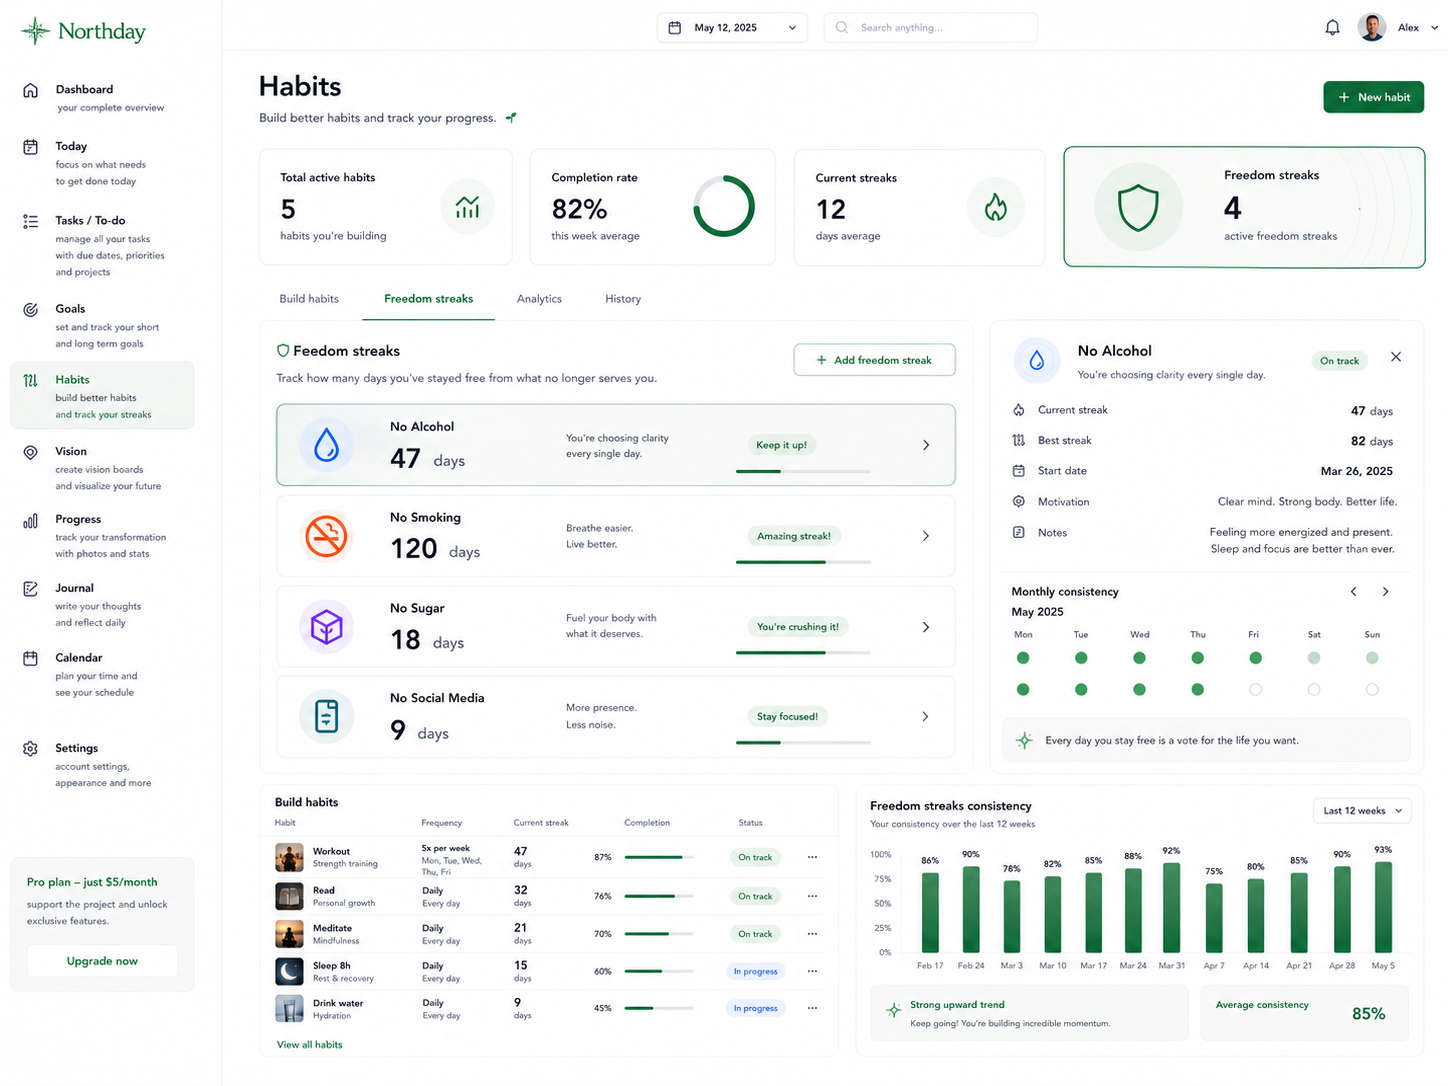Click the Amazing streak! badge
This screenshot has width=1448, height=1086.
(794, 536)
